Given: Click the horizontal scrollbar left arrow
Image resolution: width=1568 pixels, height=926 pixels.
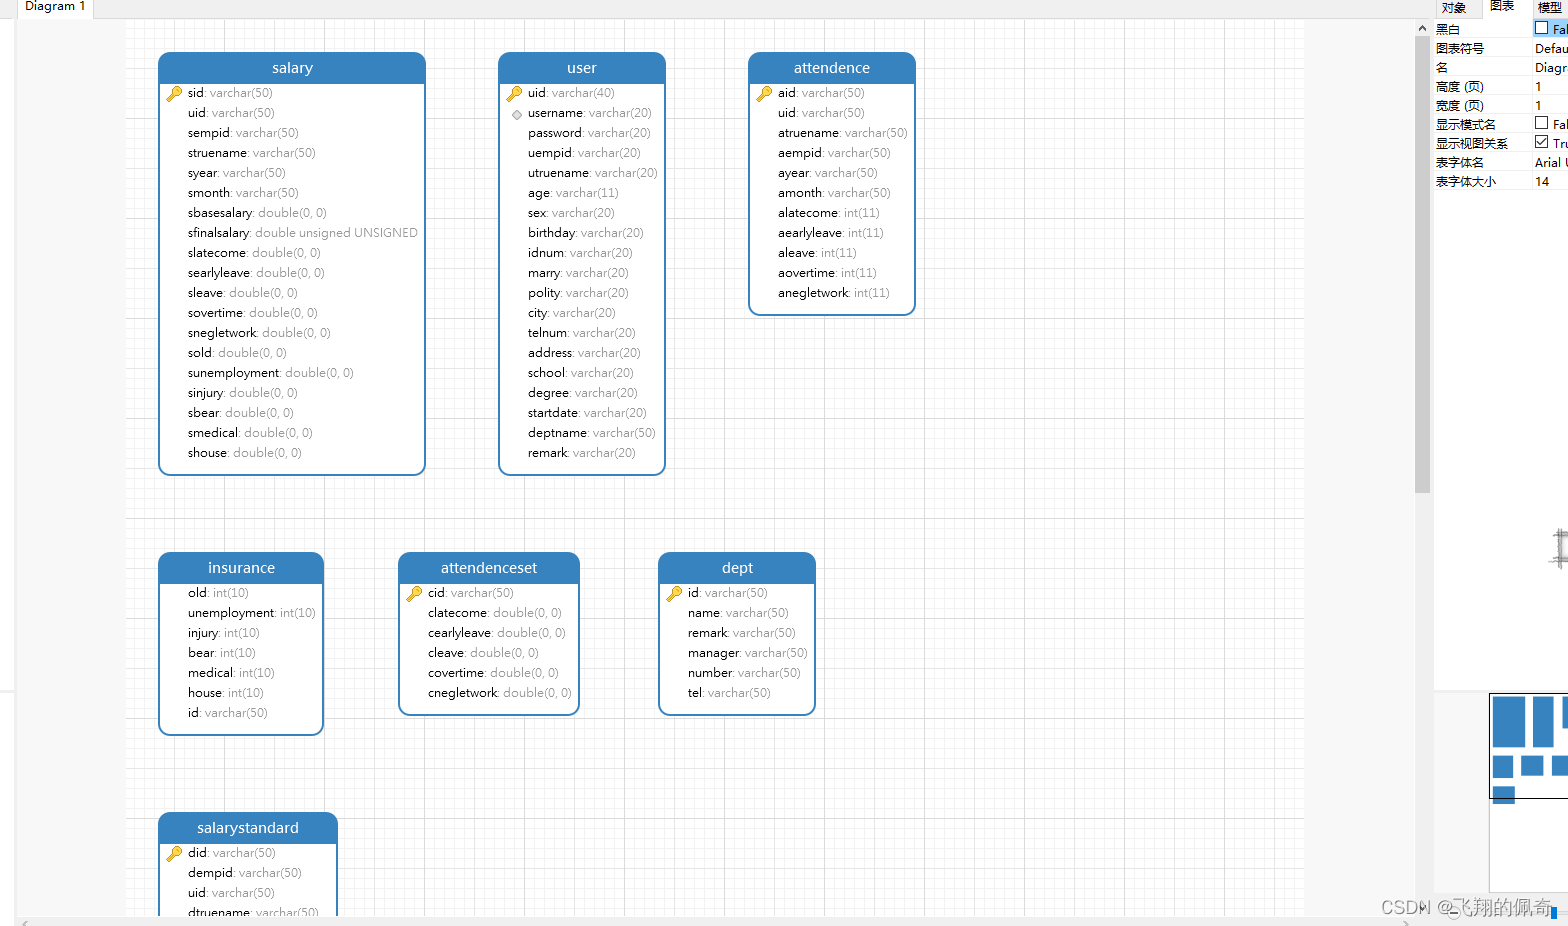Looking at the screenshot, I should (25, 922).
